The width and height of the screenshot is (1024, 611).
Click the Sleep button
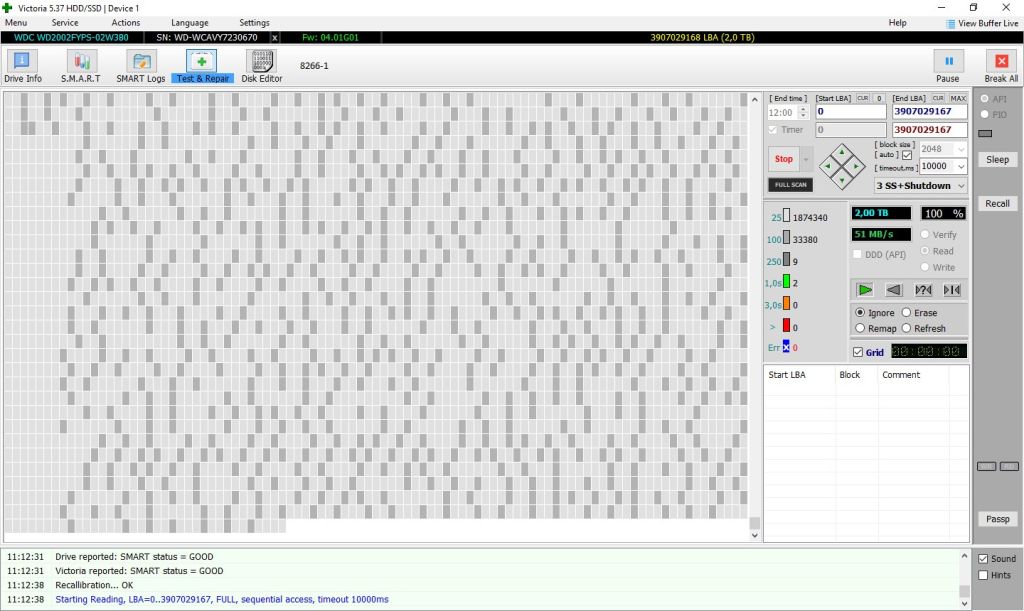997,159
